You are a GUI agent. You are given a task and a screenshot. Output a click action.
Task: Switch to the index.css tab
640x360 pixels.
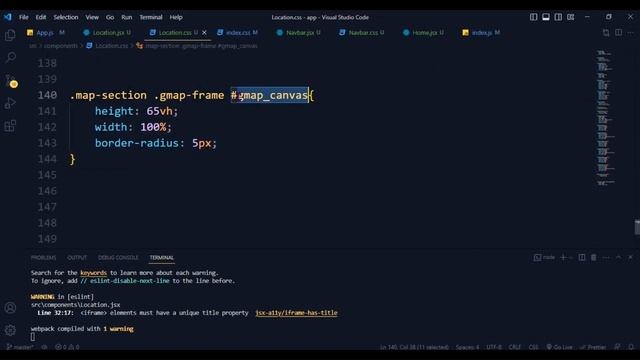tap(237, 33)
